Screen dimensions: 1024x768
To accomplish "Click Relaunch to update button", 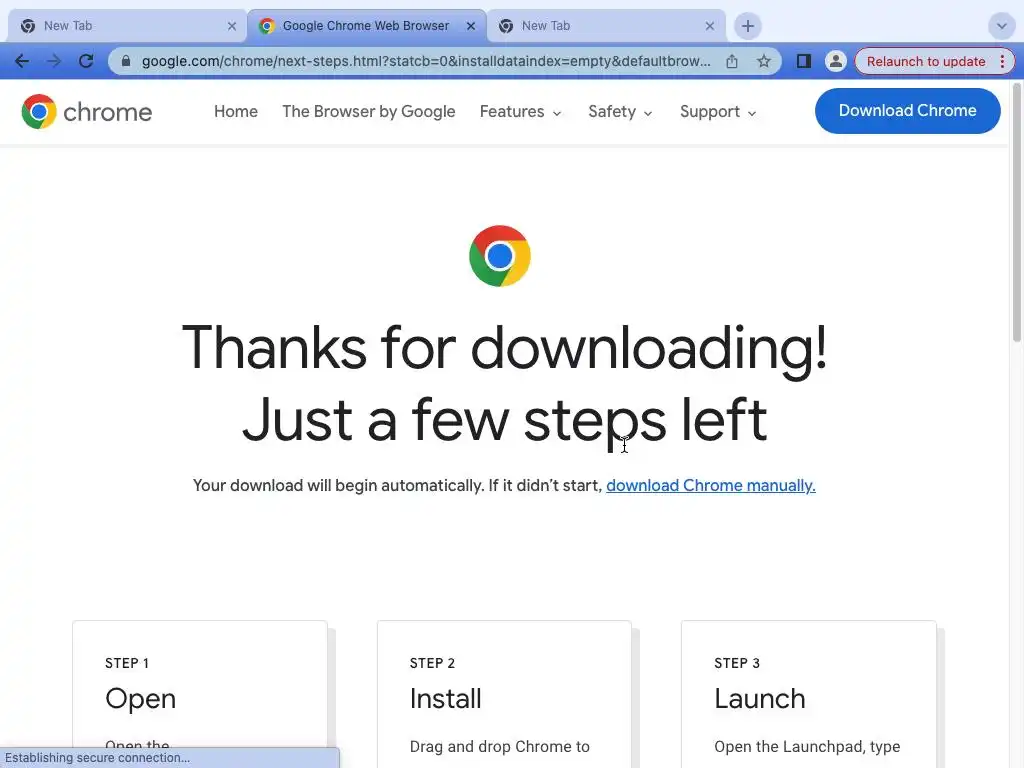I will [925, 61].
